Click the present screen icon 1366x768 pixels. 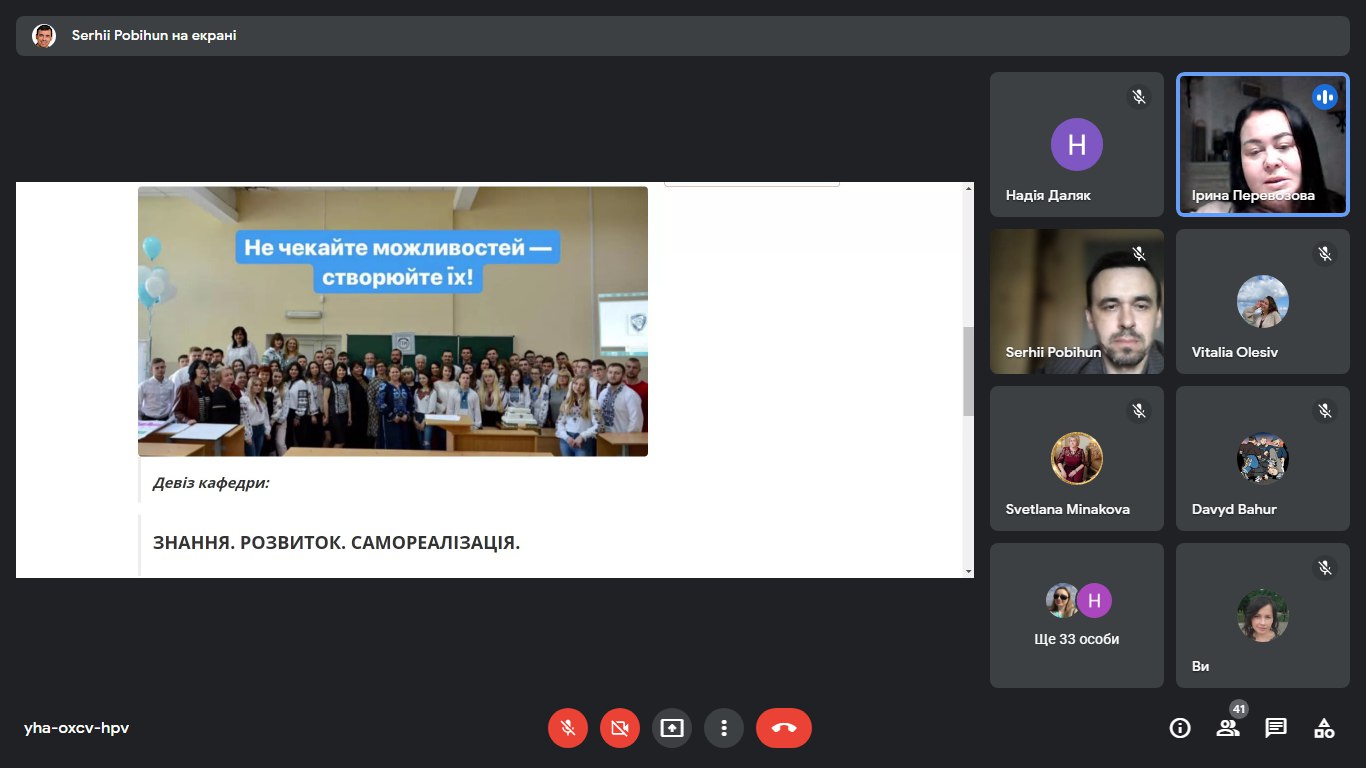(672, 728)
